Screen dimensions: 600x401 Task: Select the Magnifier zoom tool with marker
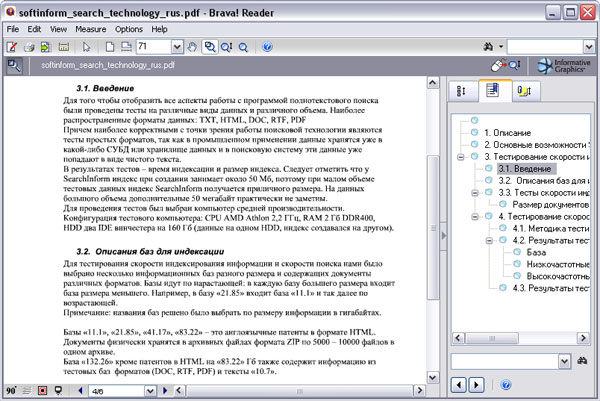[x=227, y=47]
